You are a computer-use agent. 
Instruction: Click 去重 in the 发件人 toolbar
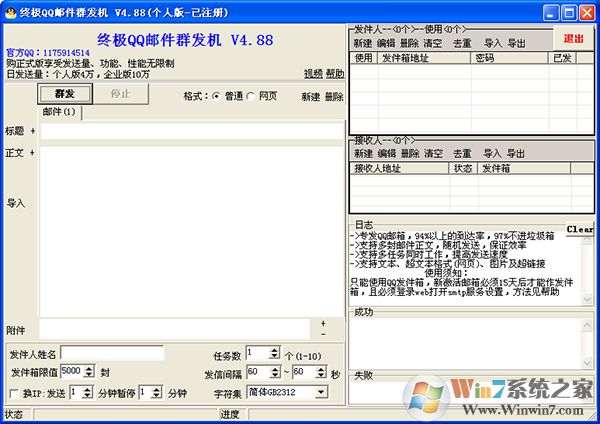pos(462,43)
